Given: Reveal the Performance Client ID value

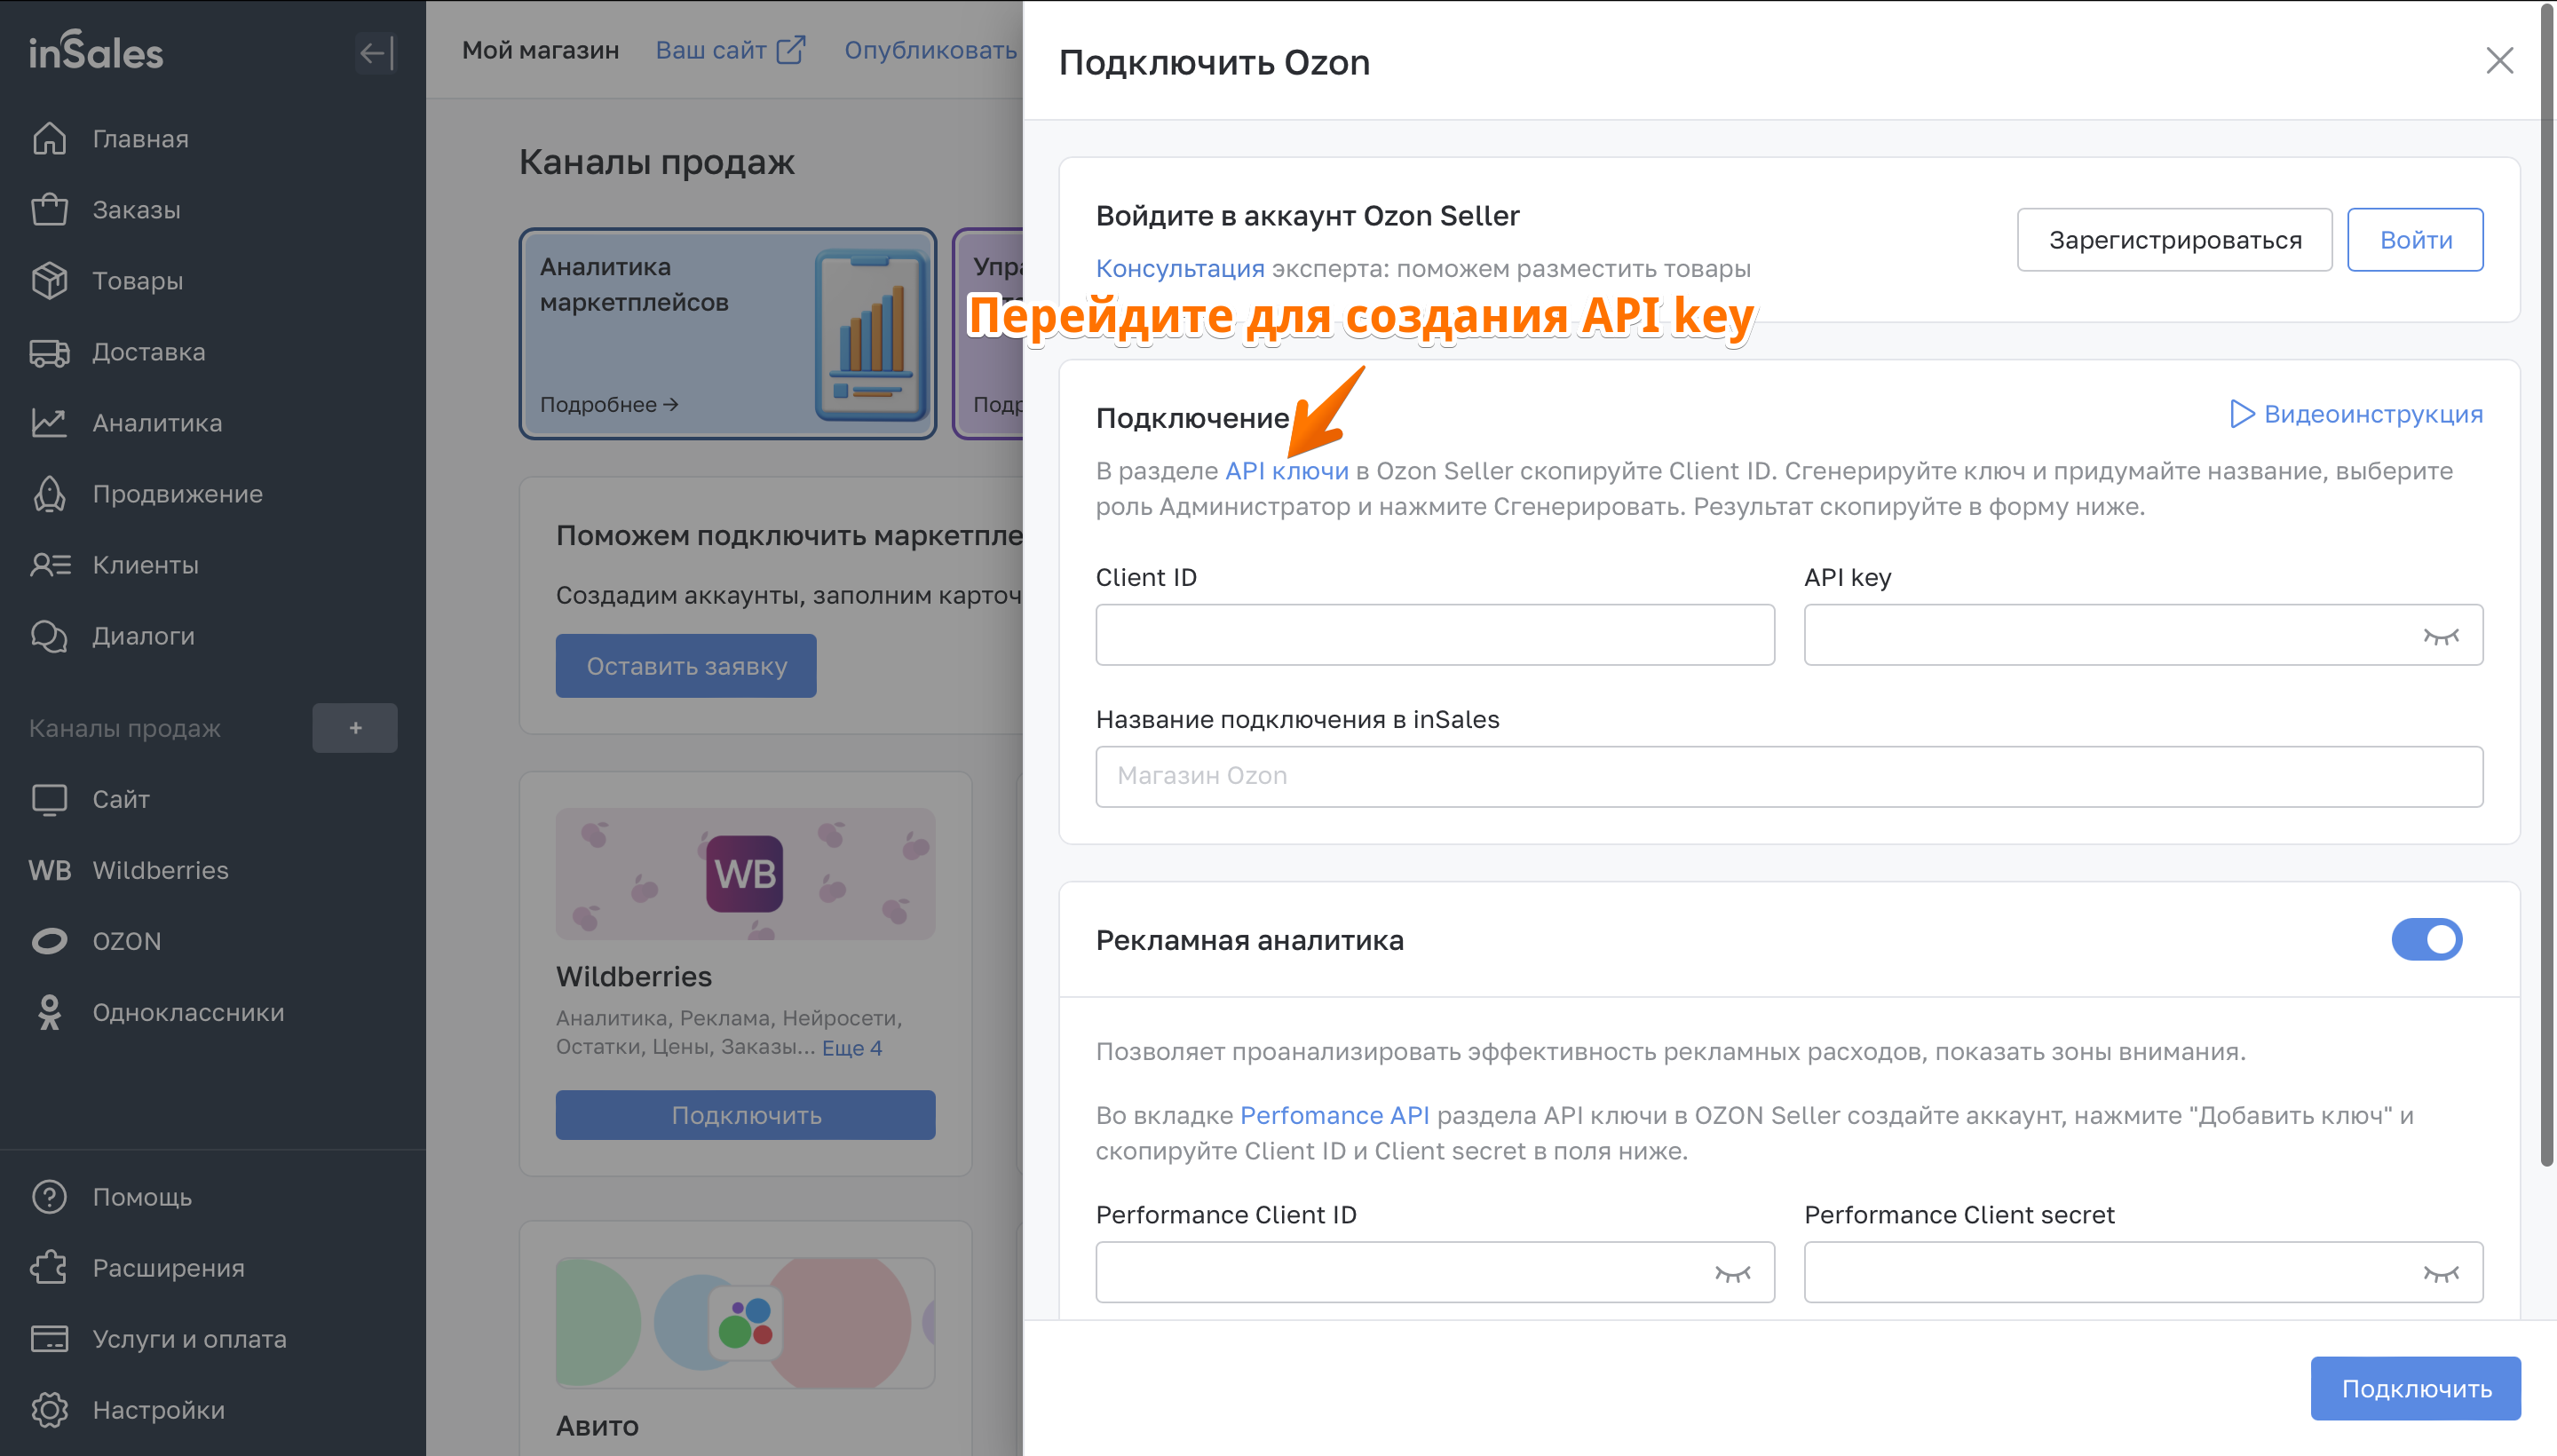Looking at the screenshot, I should 1732,1273.
